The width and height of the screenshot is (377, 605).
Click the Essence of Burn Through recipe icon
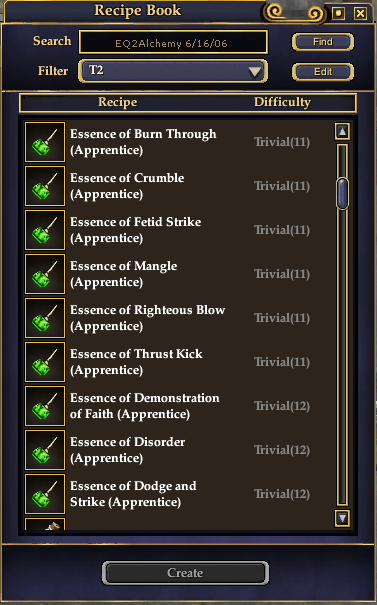(45, 142)
